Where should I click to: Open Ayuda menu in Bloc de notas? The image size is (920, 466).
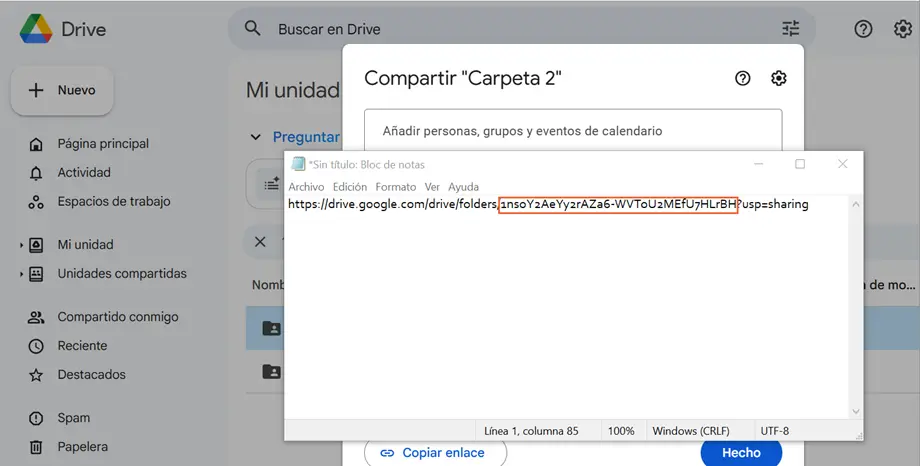pyautogui.click(x=464, y=187)
